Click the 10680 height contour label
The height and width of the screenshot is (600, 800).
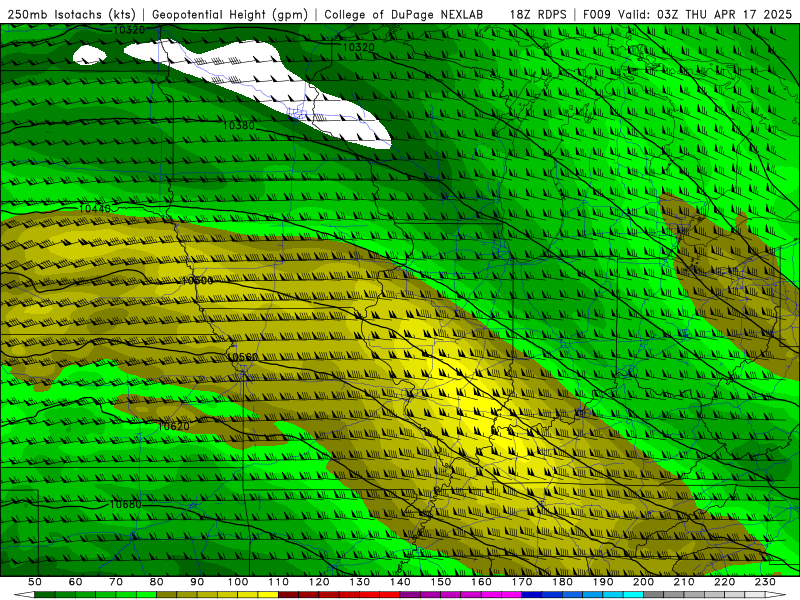[126, 504]
